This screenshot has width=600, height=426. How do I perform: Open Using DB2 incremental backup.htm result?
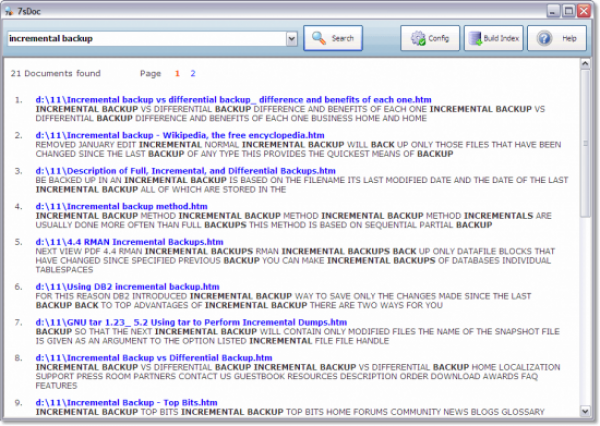click(127, 287)
